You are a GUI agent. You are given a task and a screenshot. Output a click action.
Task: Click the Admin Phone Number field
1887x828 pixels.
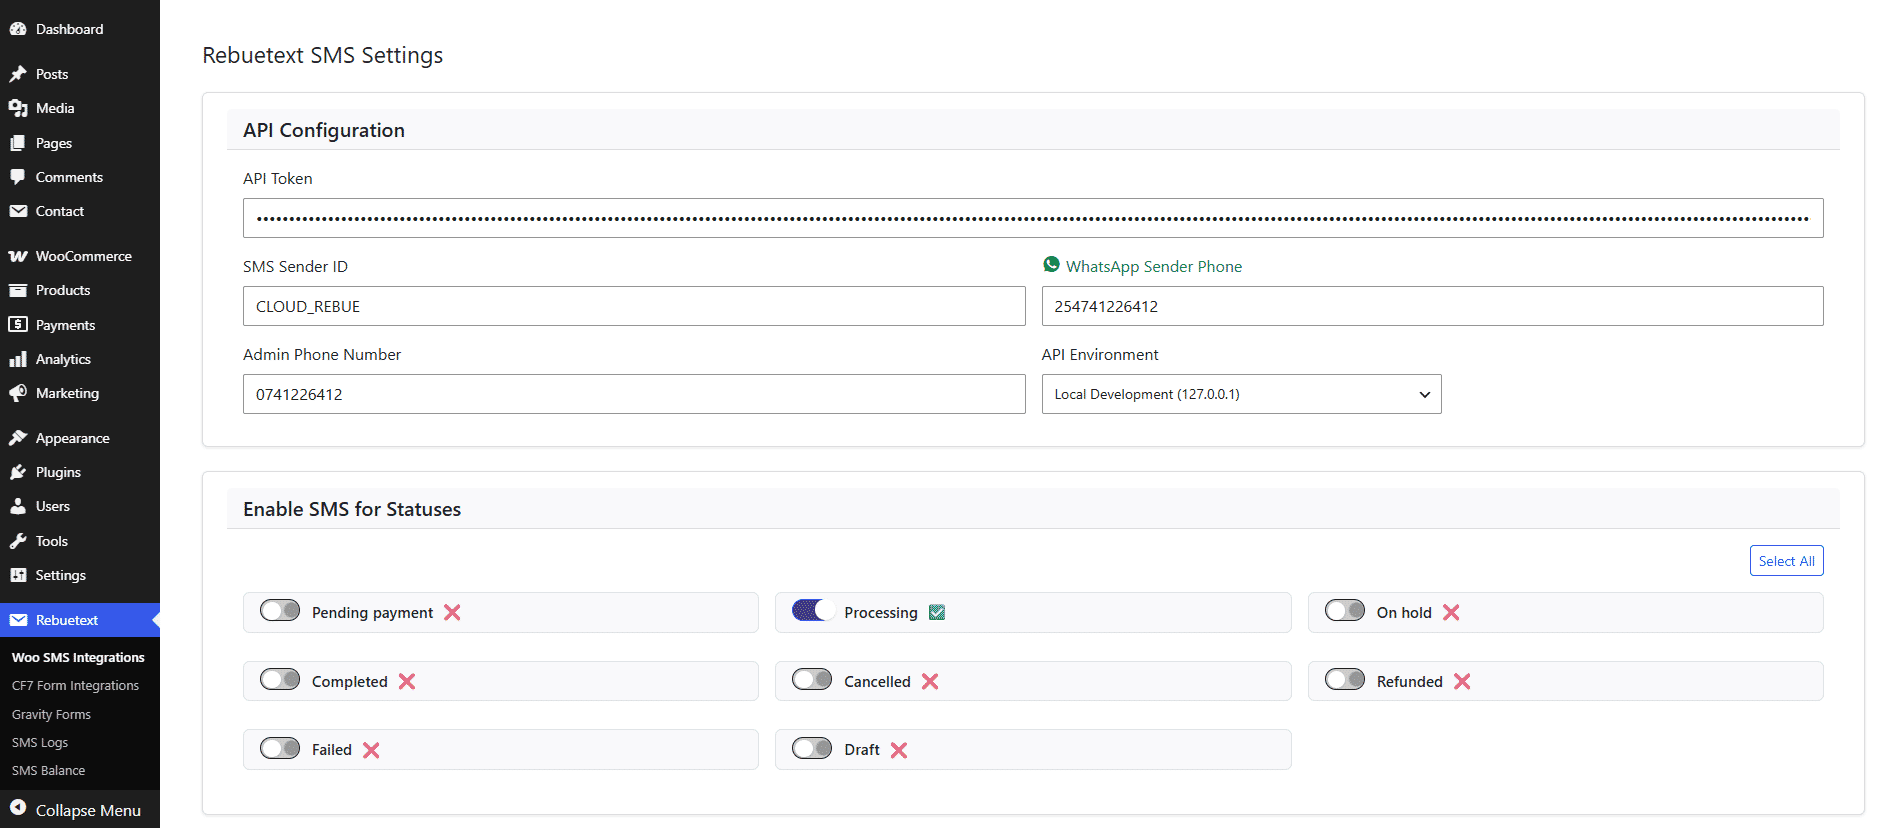634,394
